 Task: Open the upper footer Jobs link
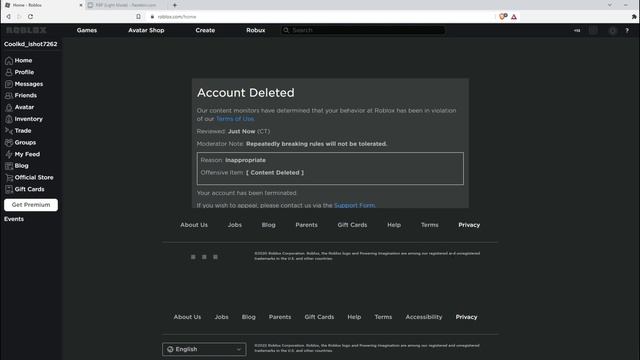point(235,225)
